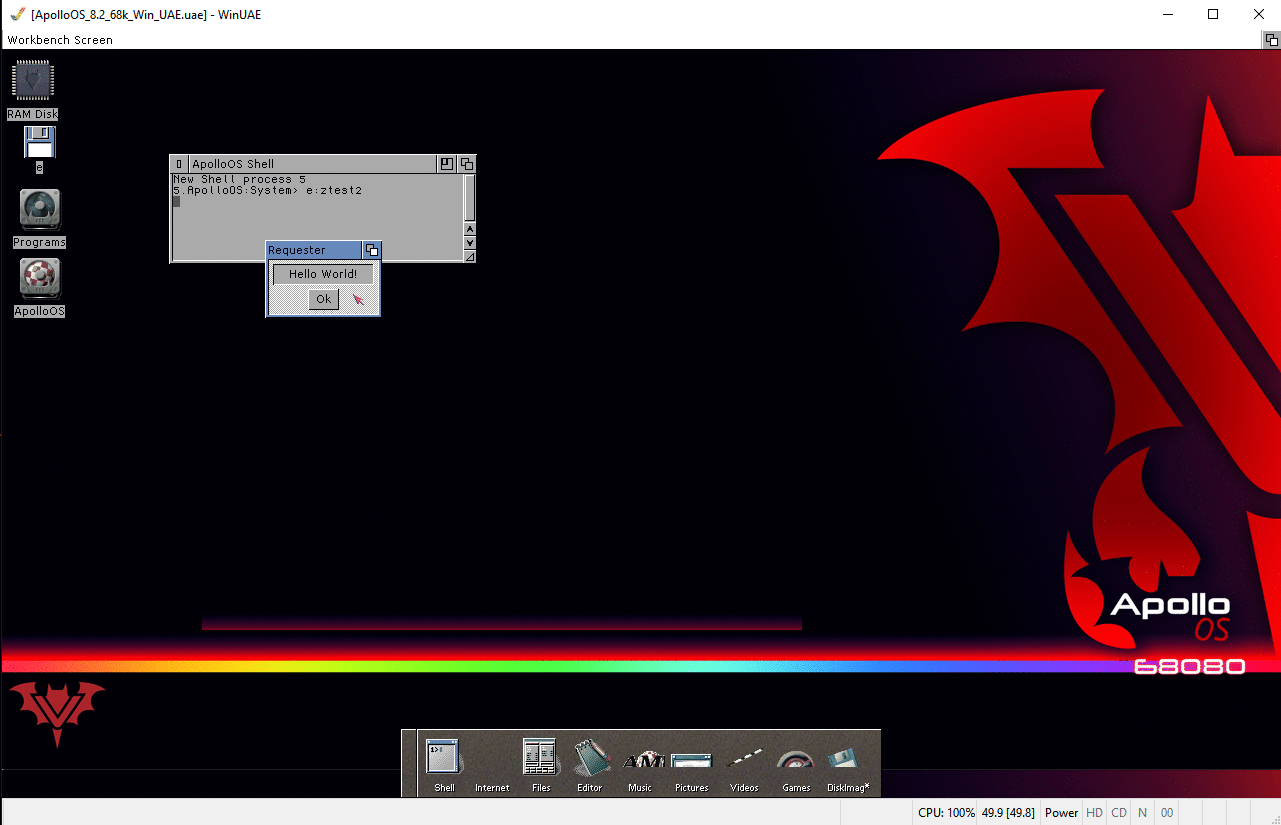Launch Files from the dock
The width and height of the screenshot is (1281, 825).
(540, 759)
